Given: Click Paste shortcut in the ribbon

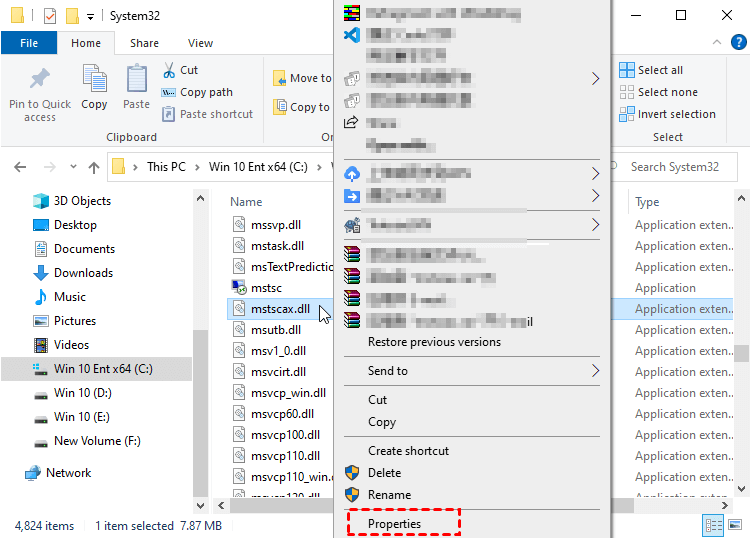Looking at the screenshot, I should coord(207,114).
